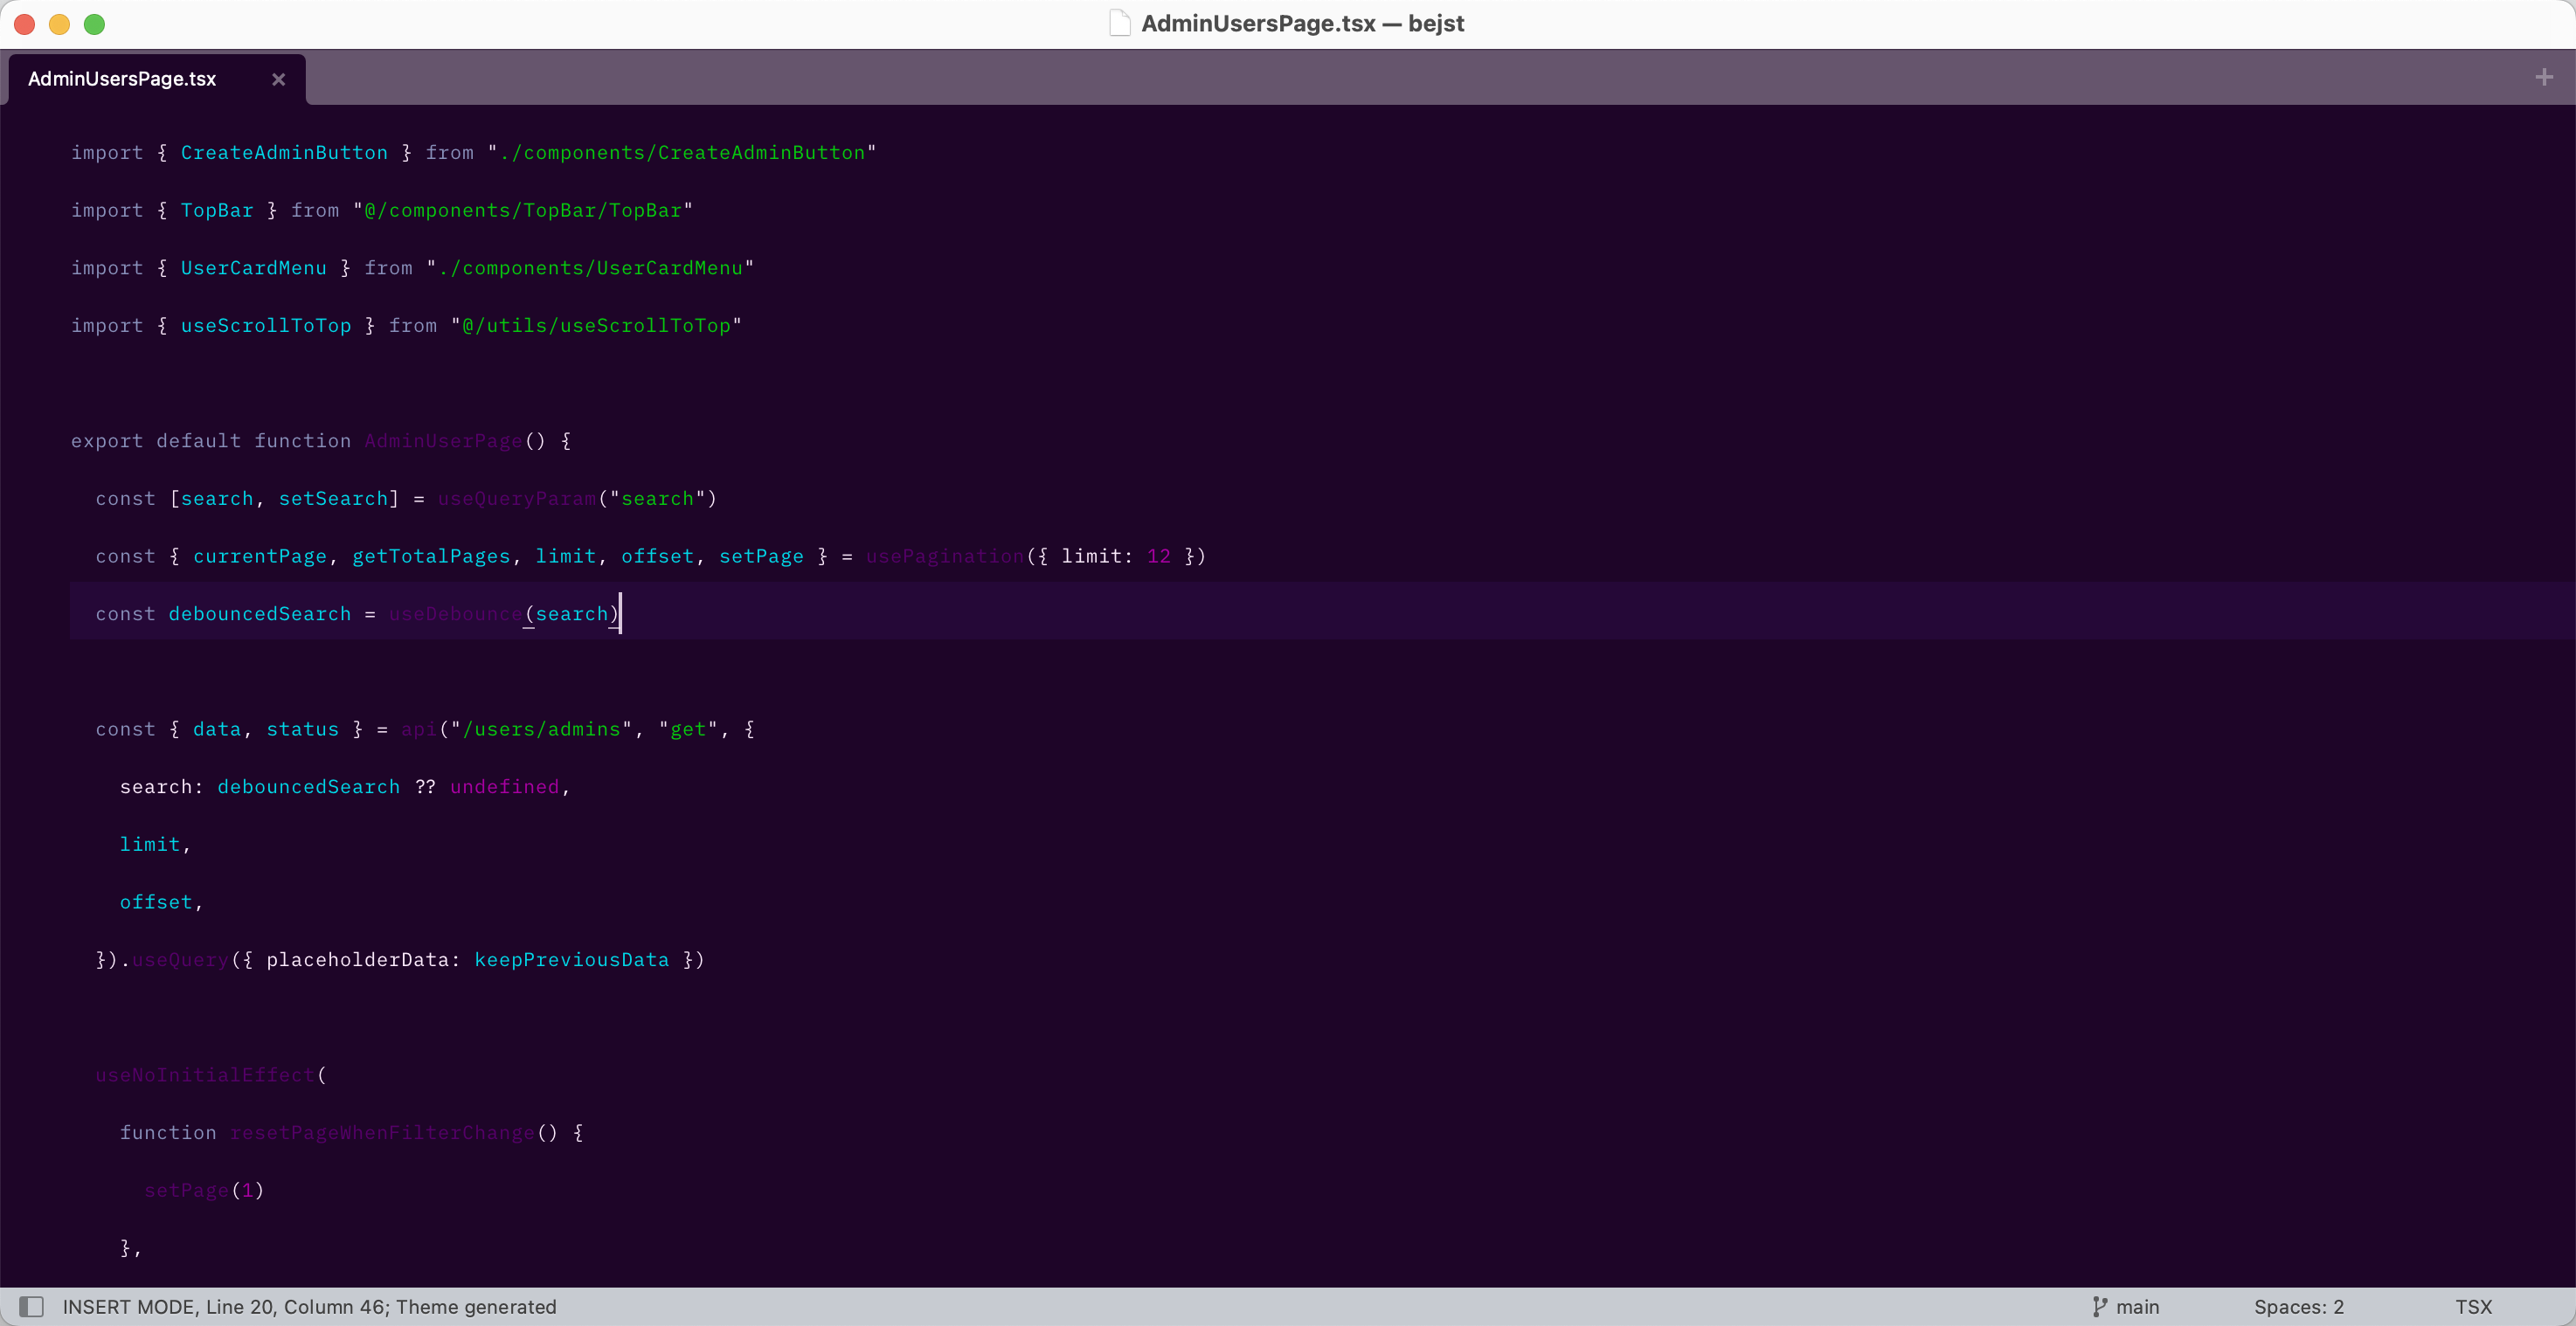Image resolution: width=2576 pixels, height=1326 pixels.
Task: Click the "@/components/TopBar/TopBar" string
Action: click(x=523, y=210)
